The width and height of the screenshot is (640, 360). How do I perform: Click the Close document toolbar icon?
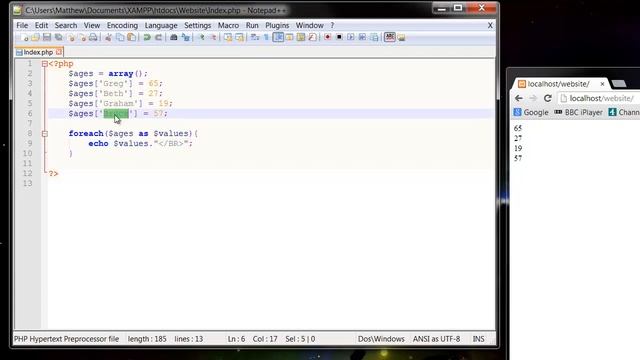point(72,38)
